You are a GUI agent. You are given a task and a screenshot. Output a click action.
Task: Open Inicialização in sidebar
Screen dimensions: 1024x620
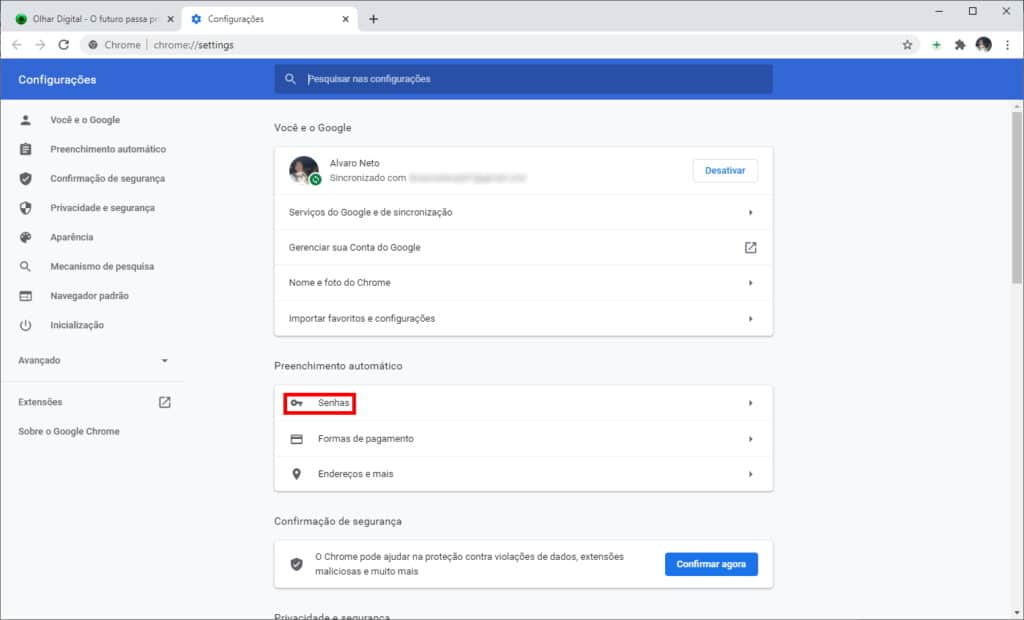click(x=77, y=325)
